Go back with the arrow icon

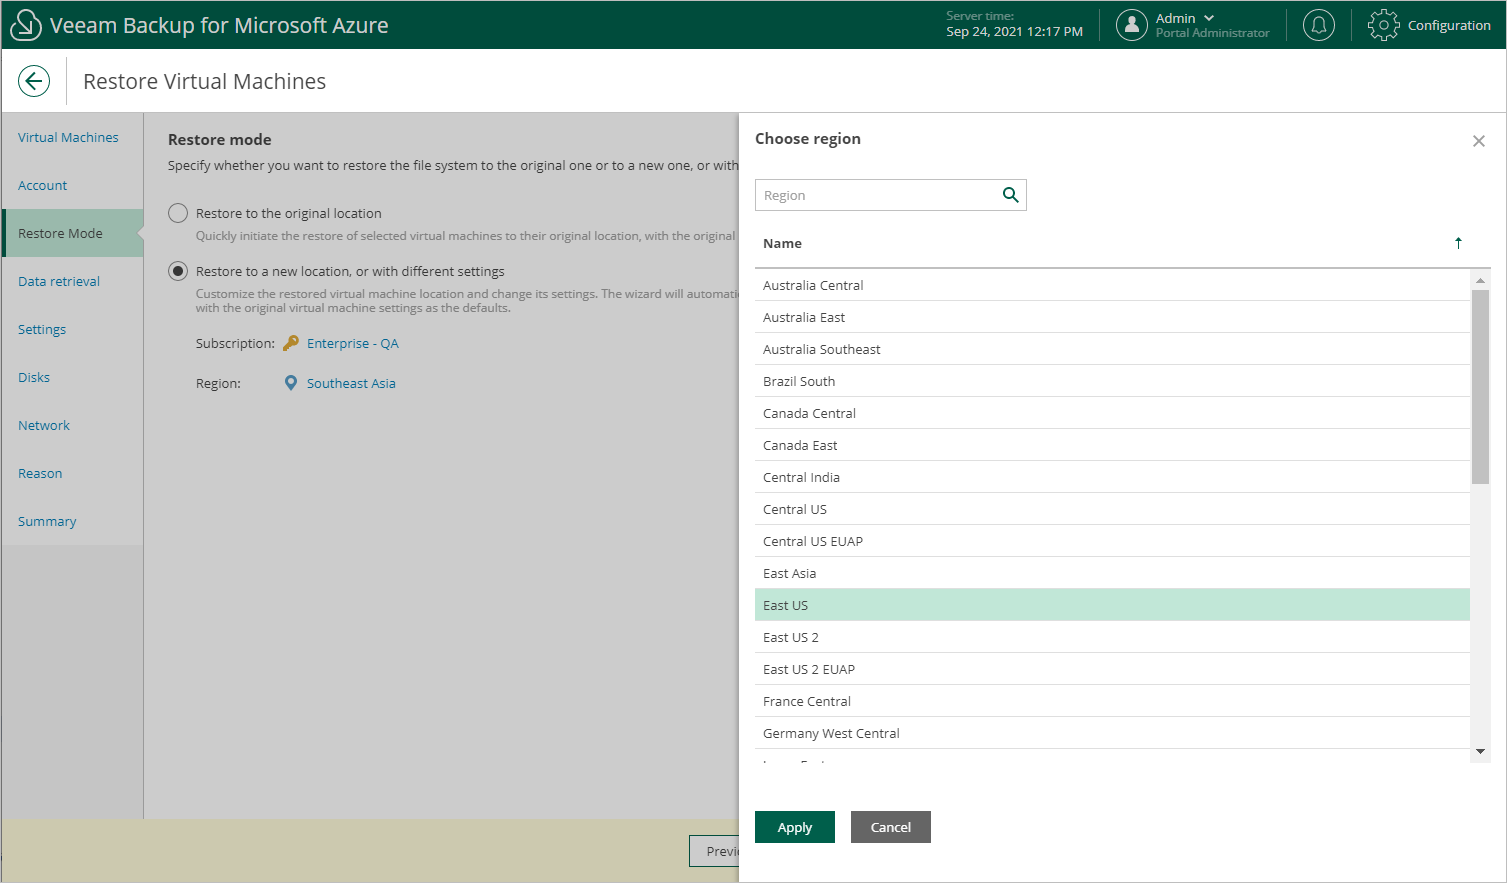34,81
